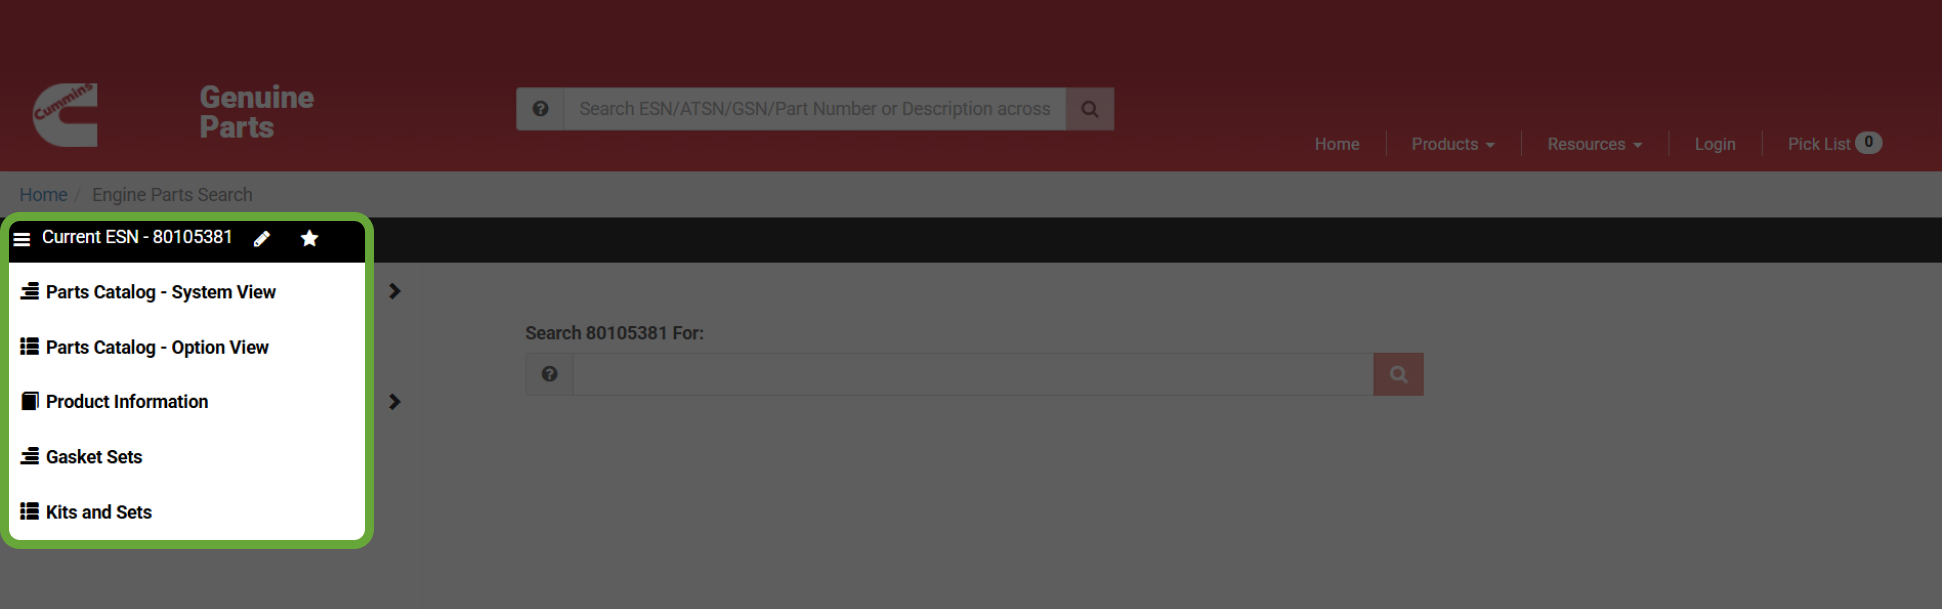Click the Home breadcrumb link
This screenshot has height=609, width=1942.
point(43,195)
